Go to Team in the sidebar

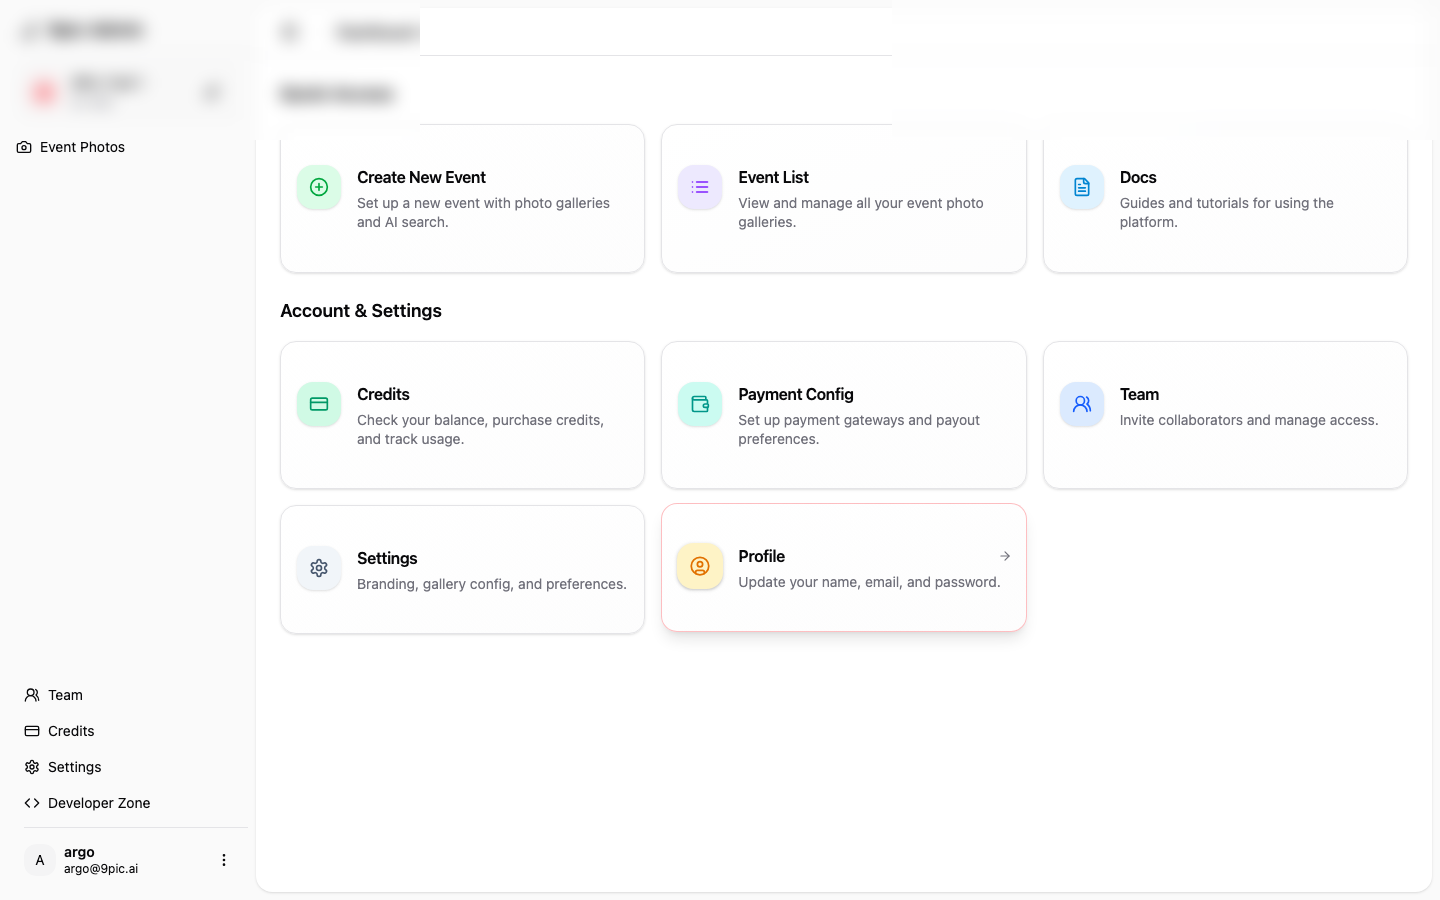tap(65, 695)
